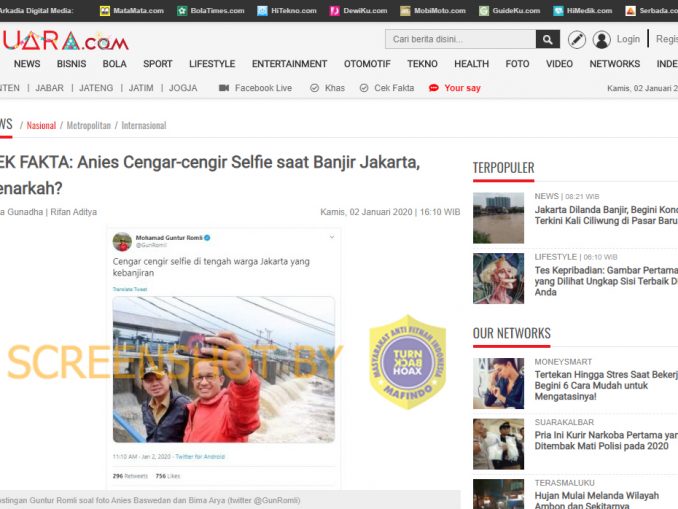Screen dimensions: 678x509
Task: Click the MobiMoto.com network icon
Action: (x=405, y=11)
